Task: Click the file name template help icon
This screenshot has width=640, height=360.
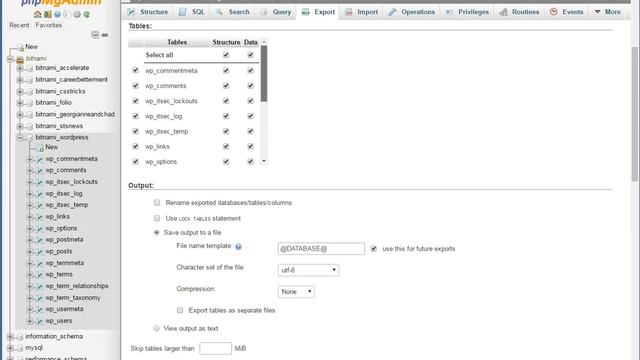Action: click(238, 247)
